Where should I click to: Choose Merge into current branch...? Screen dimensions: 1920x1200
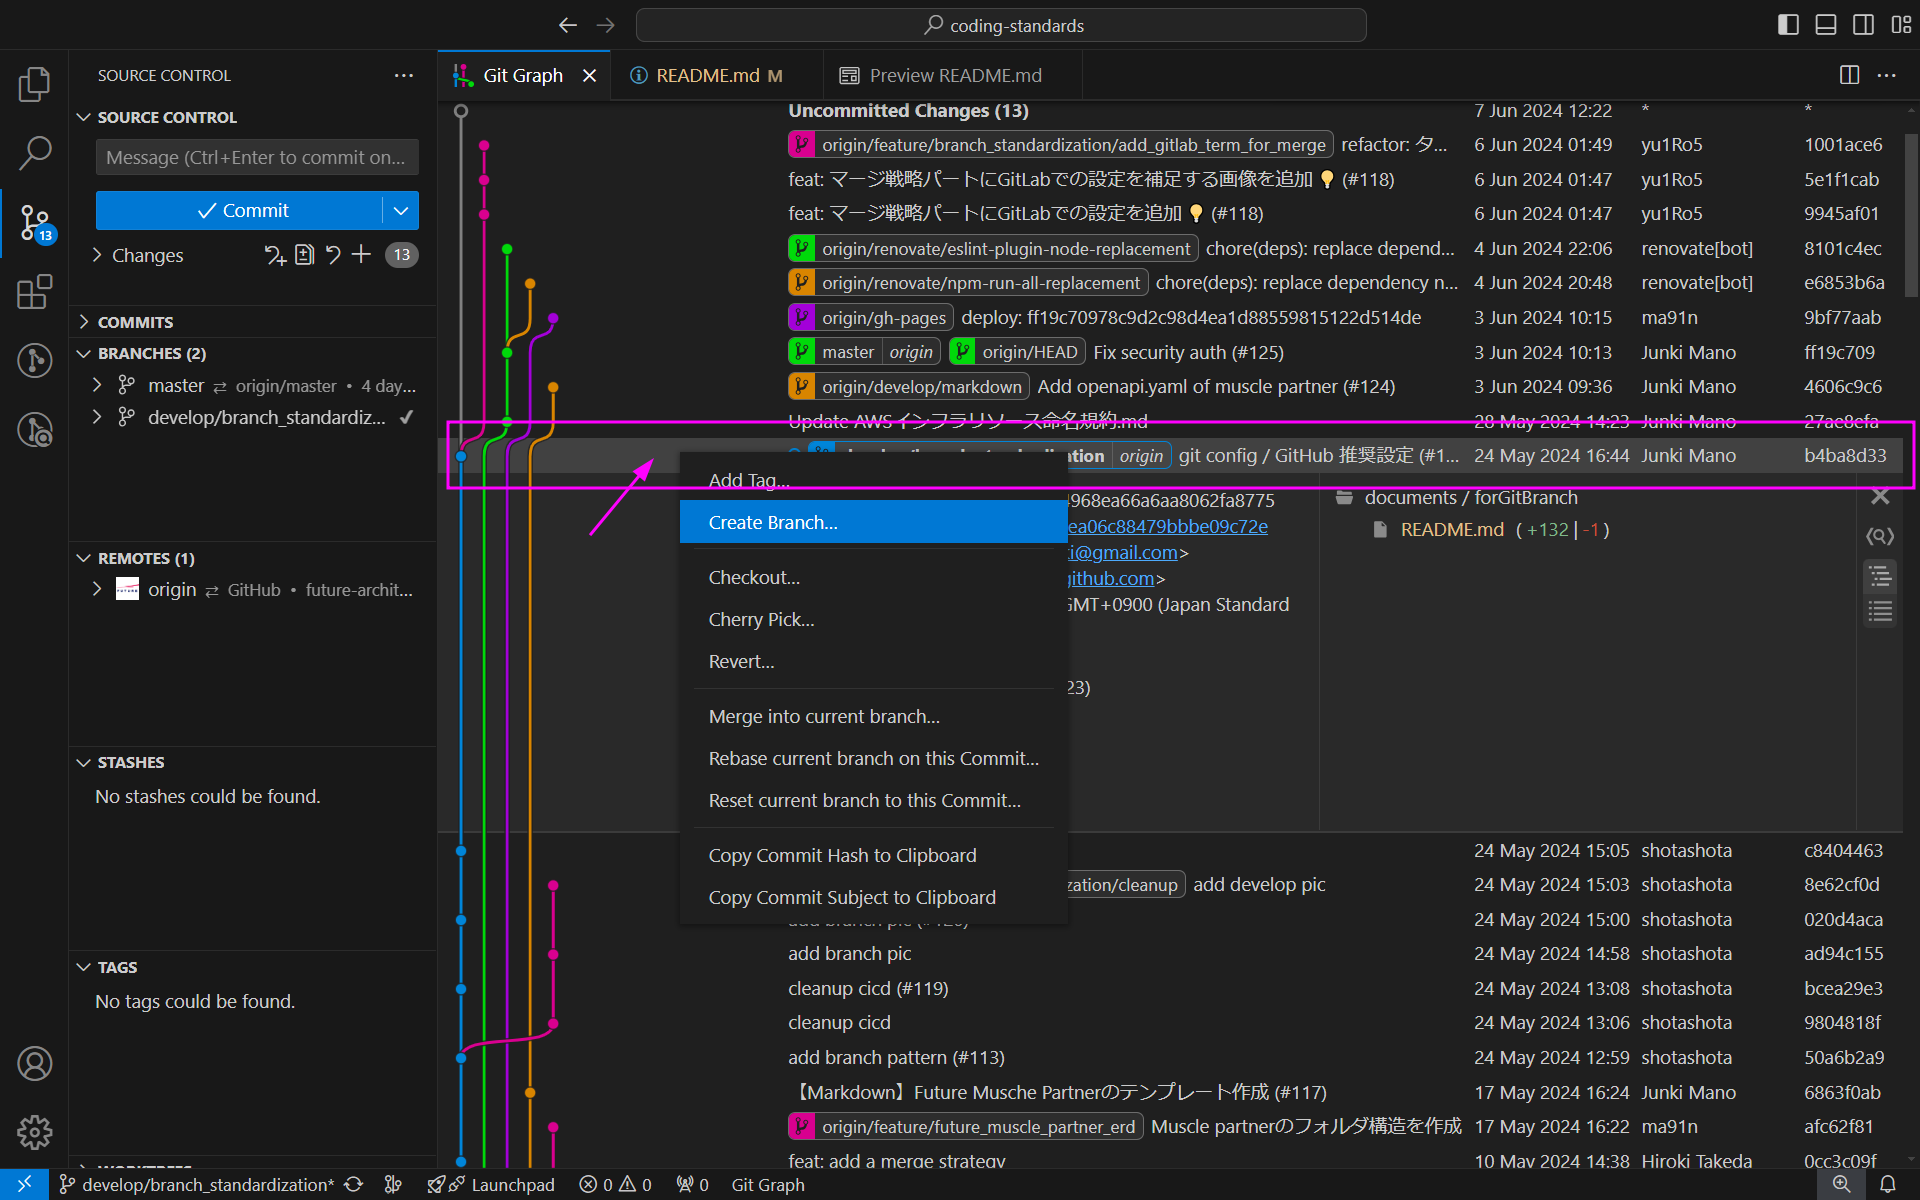pyautogui.click(x=873, y=717)
